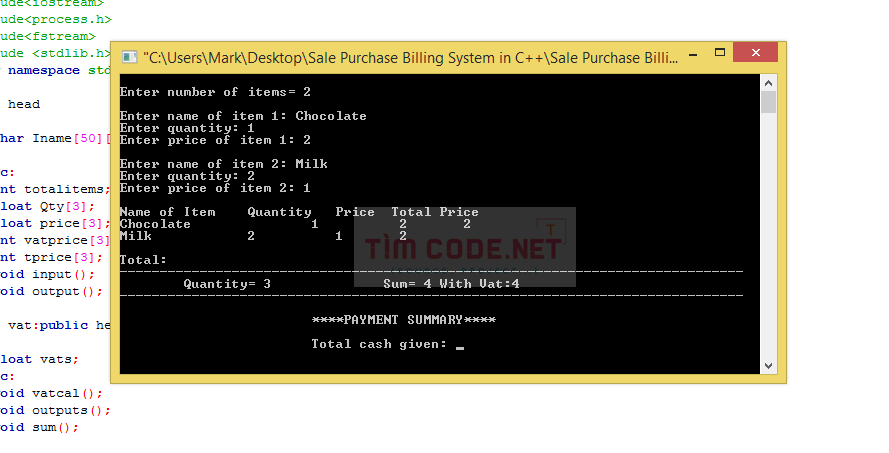The height and width of the screenshot is (453, 889).
Task: Click the 'Total cash given:' prompt
Action: tap(379, 344)
